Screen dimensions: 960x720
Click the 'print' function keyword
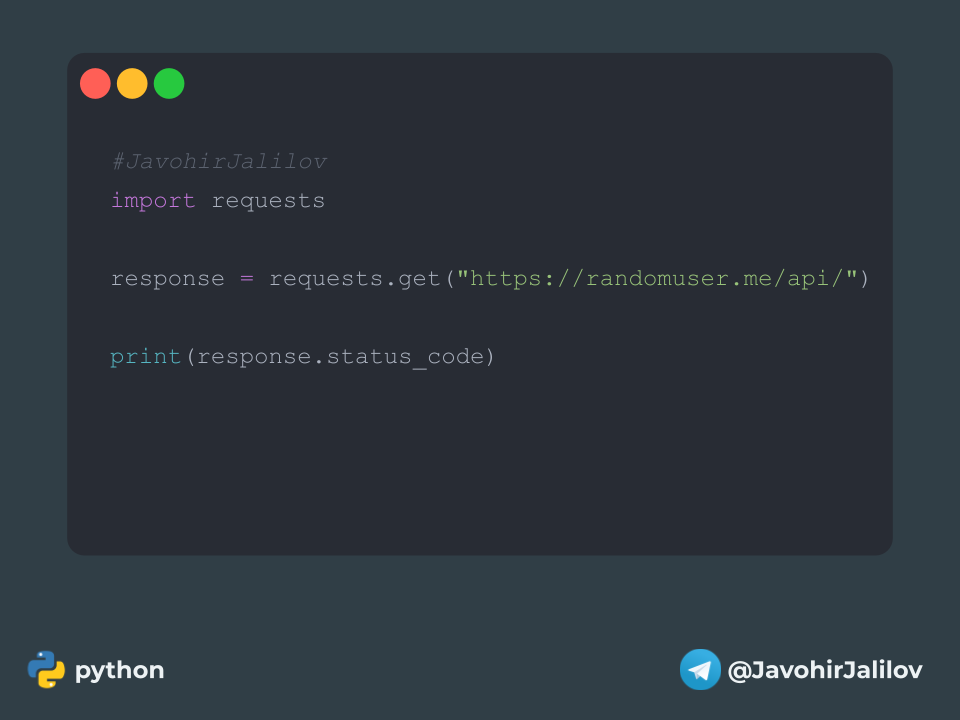point(146,356)
